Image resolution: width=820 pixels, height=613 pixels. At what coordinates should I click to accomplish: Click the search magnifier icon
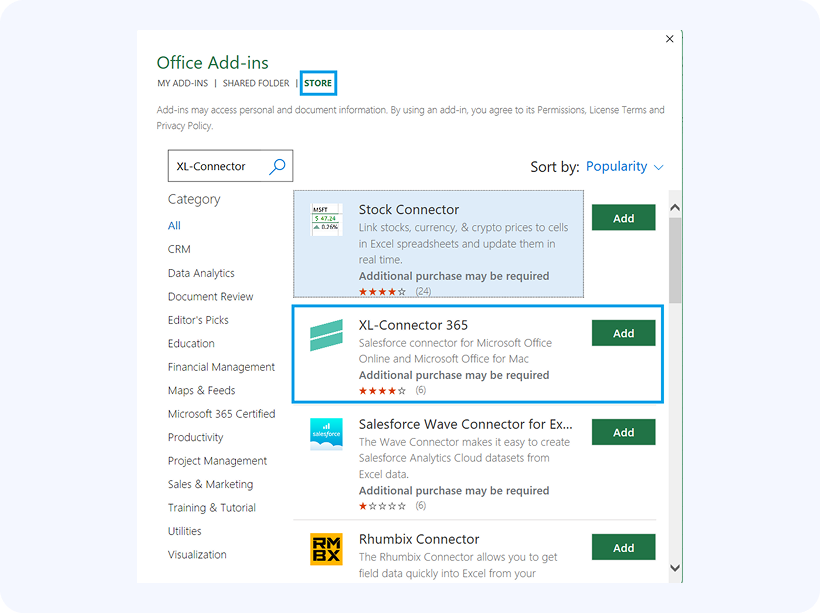pyautogui.click(x=277, y=167)
